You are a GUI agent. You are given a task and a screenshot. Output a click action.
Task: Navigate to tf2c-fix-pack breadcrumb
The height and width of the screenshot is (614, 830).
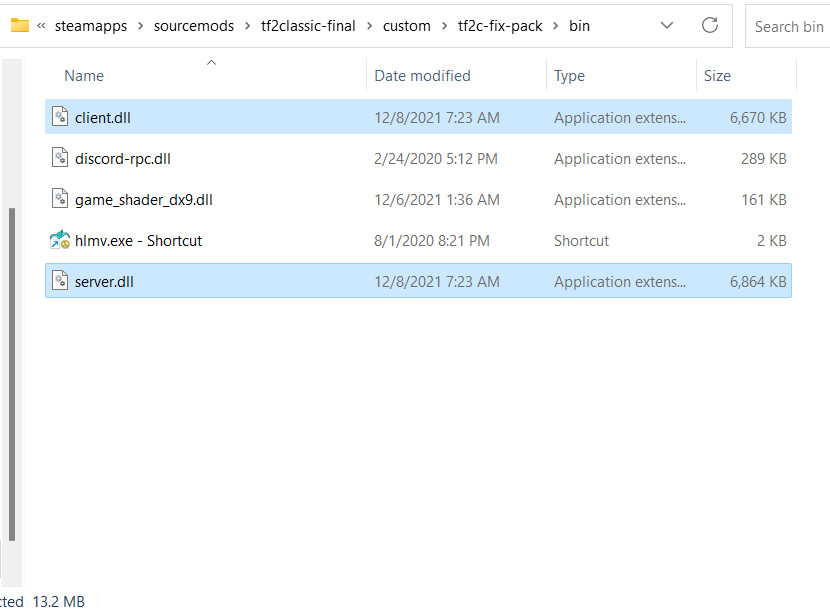(500, 26)
